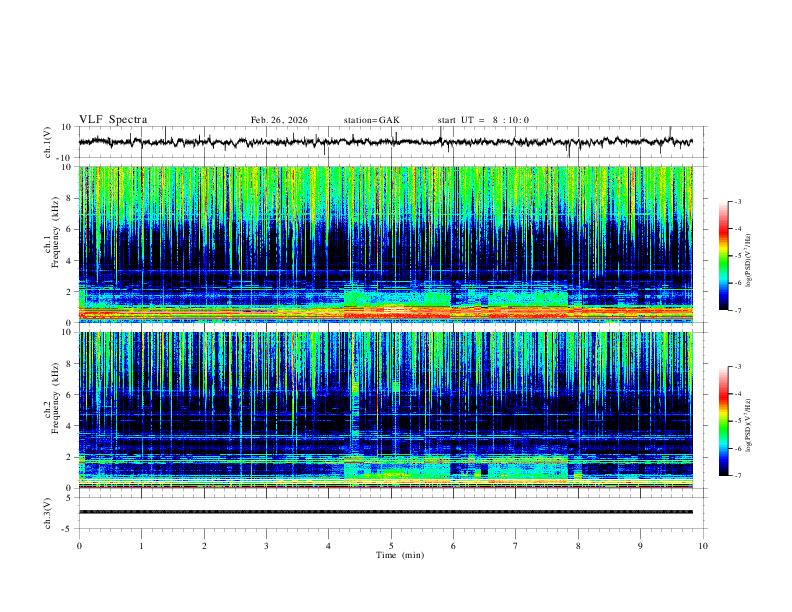792x612 pixels.
Task: Click the ch.2 "Frequency (kHz)" axis label
Action: click(x=55, y=396)
